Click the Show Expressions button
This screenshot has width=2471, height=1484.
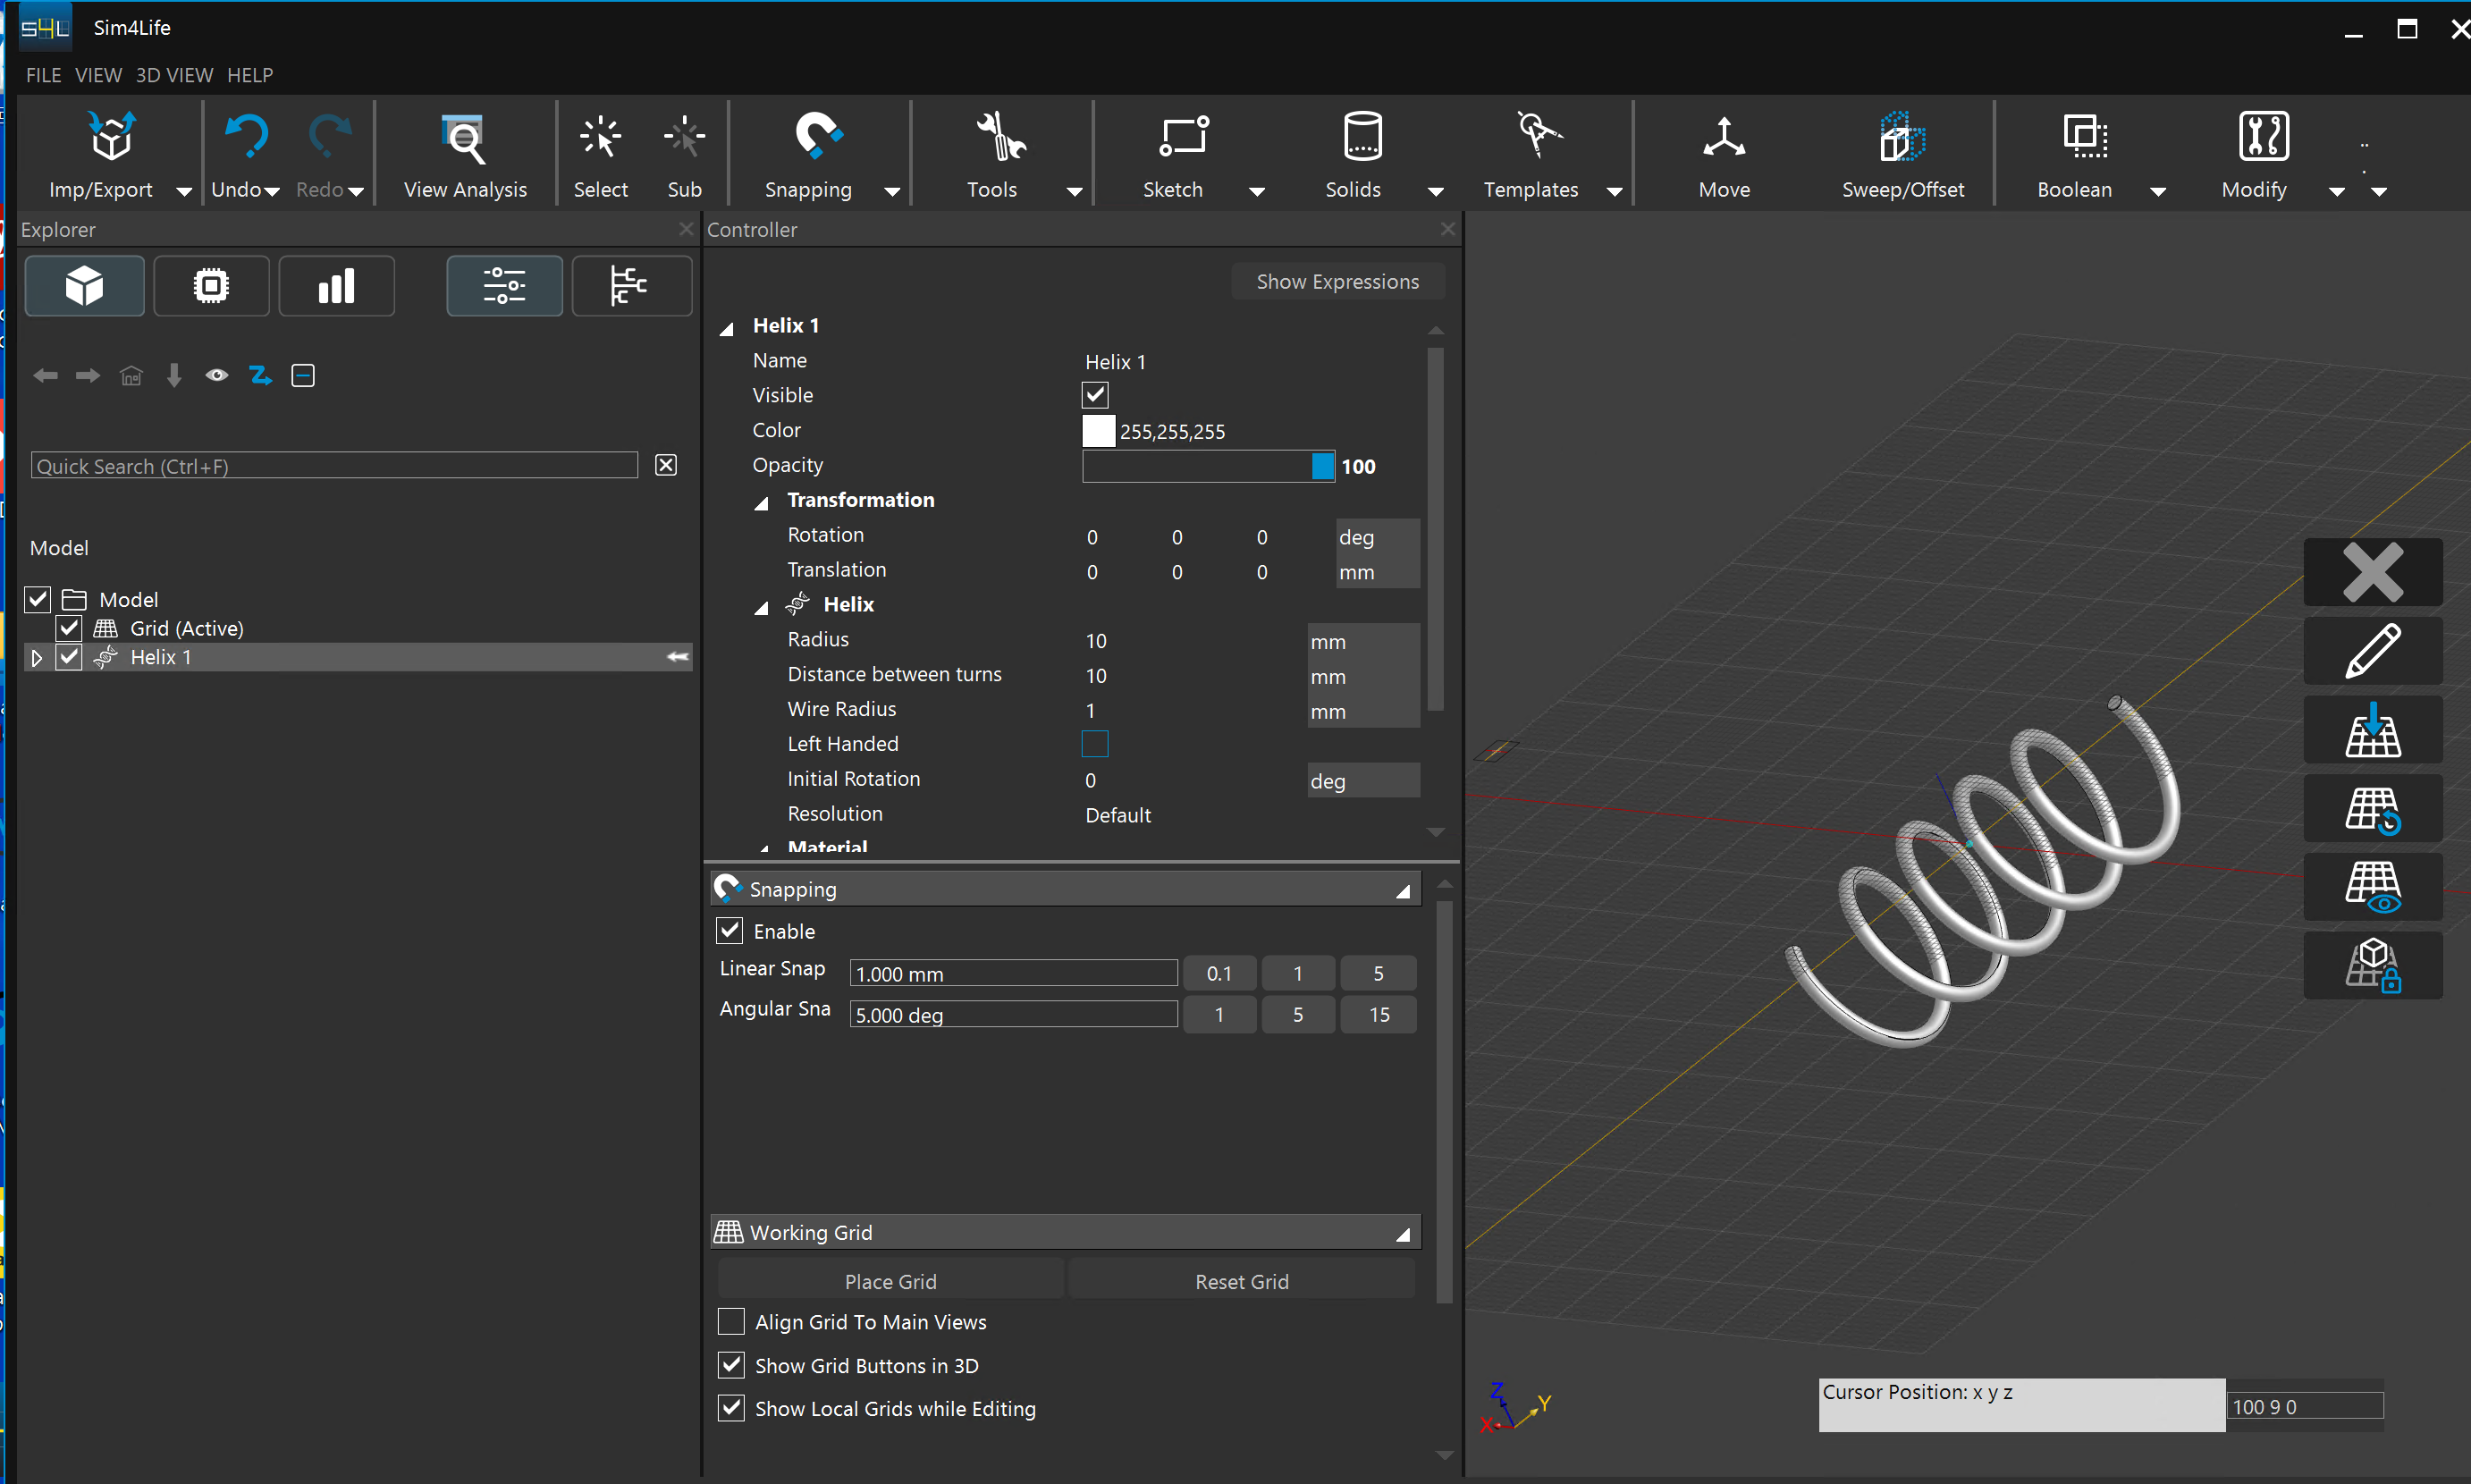click(1337, 282)
